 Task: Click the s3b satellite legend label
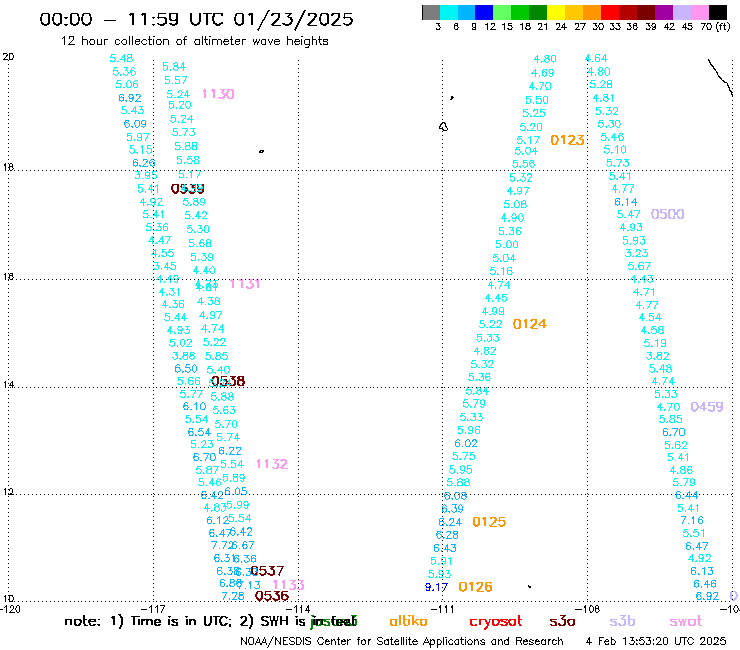pos(622,621)
